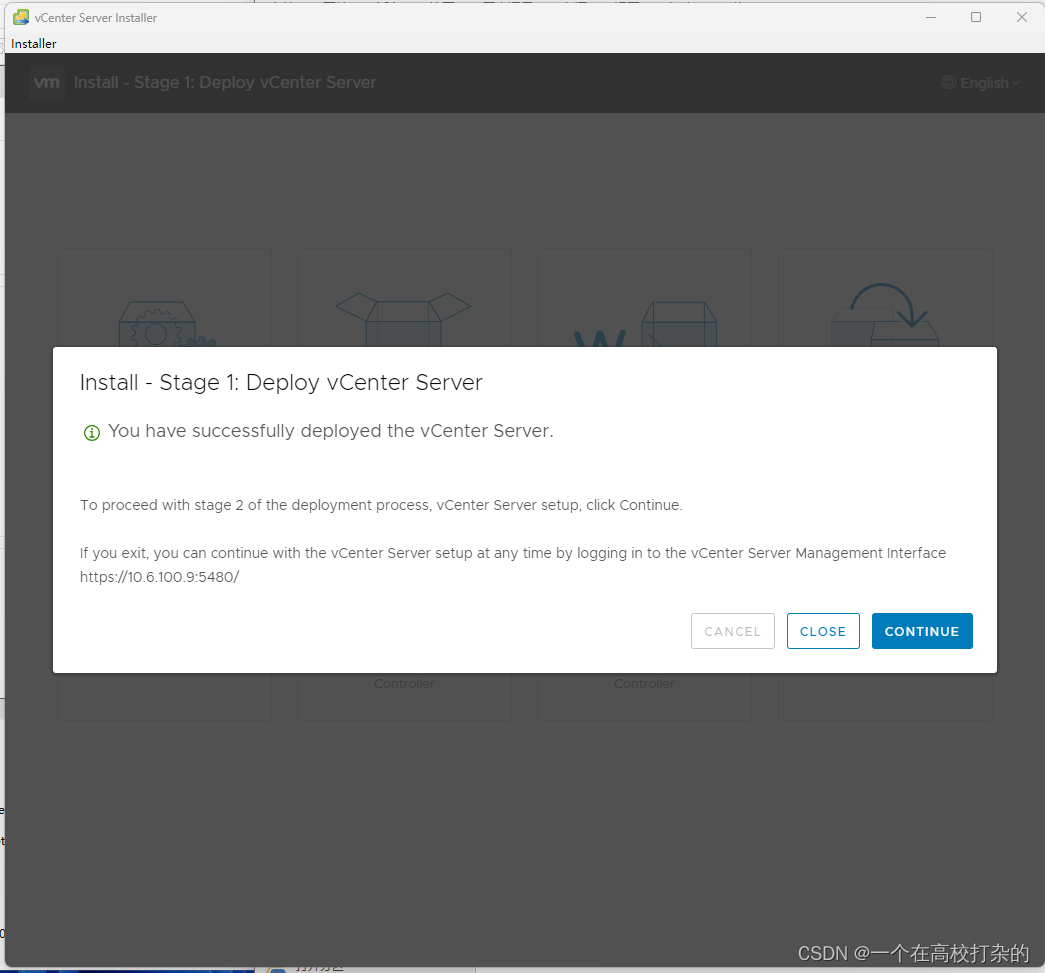
Task: Click the https://10.6.100.9:5480/ address text
Action: (x=159, y=577)
